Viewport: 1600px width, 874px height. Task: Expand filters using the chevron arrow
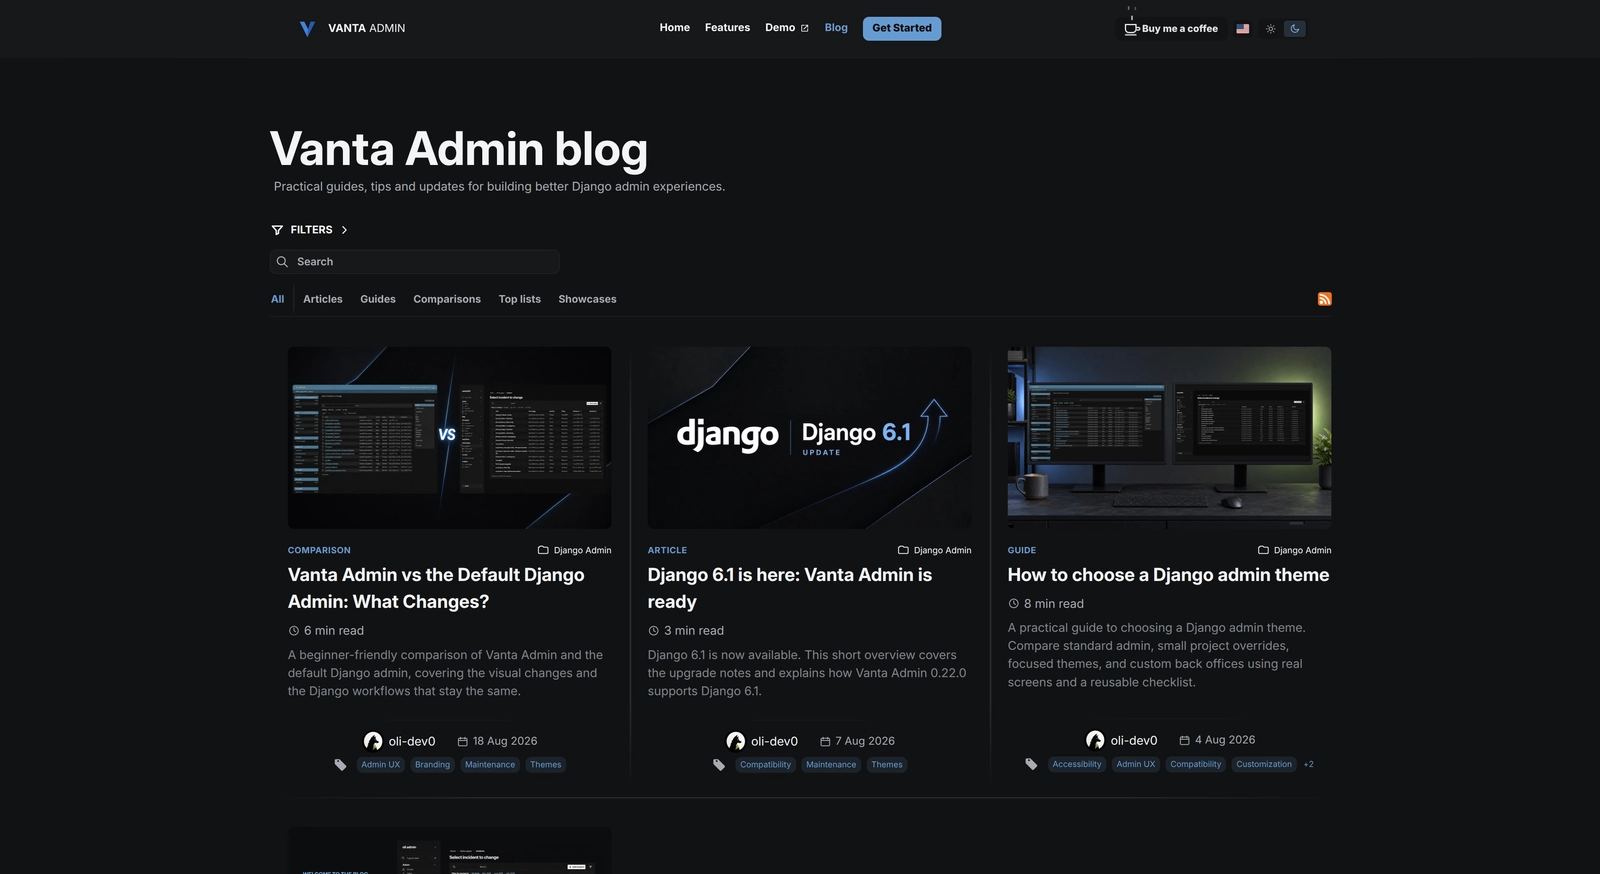(344, 230)
